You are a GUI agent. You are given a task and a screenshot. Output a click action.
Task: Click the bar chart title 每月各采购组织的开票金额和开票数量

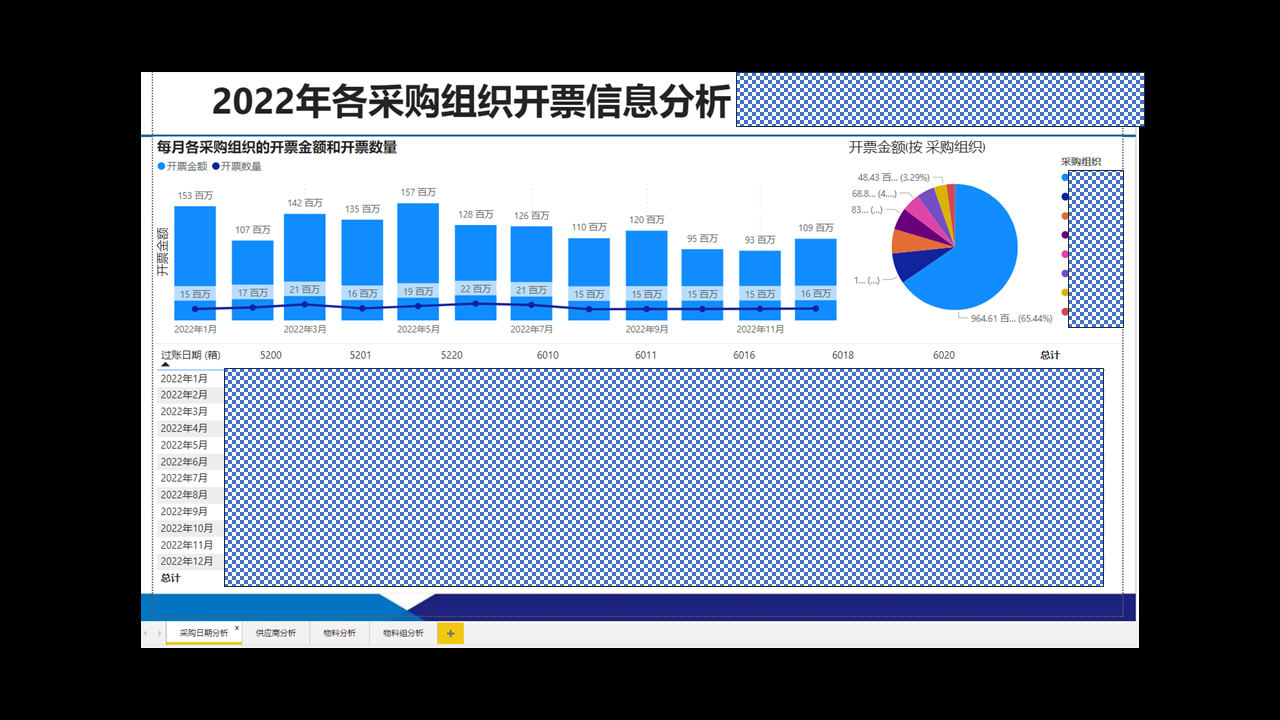pyautogui.click(x=277, y=147)
